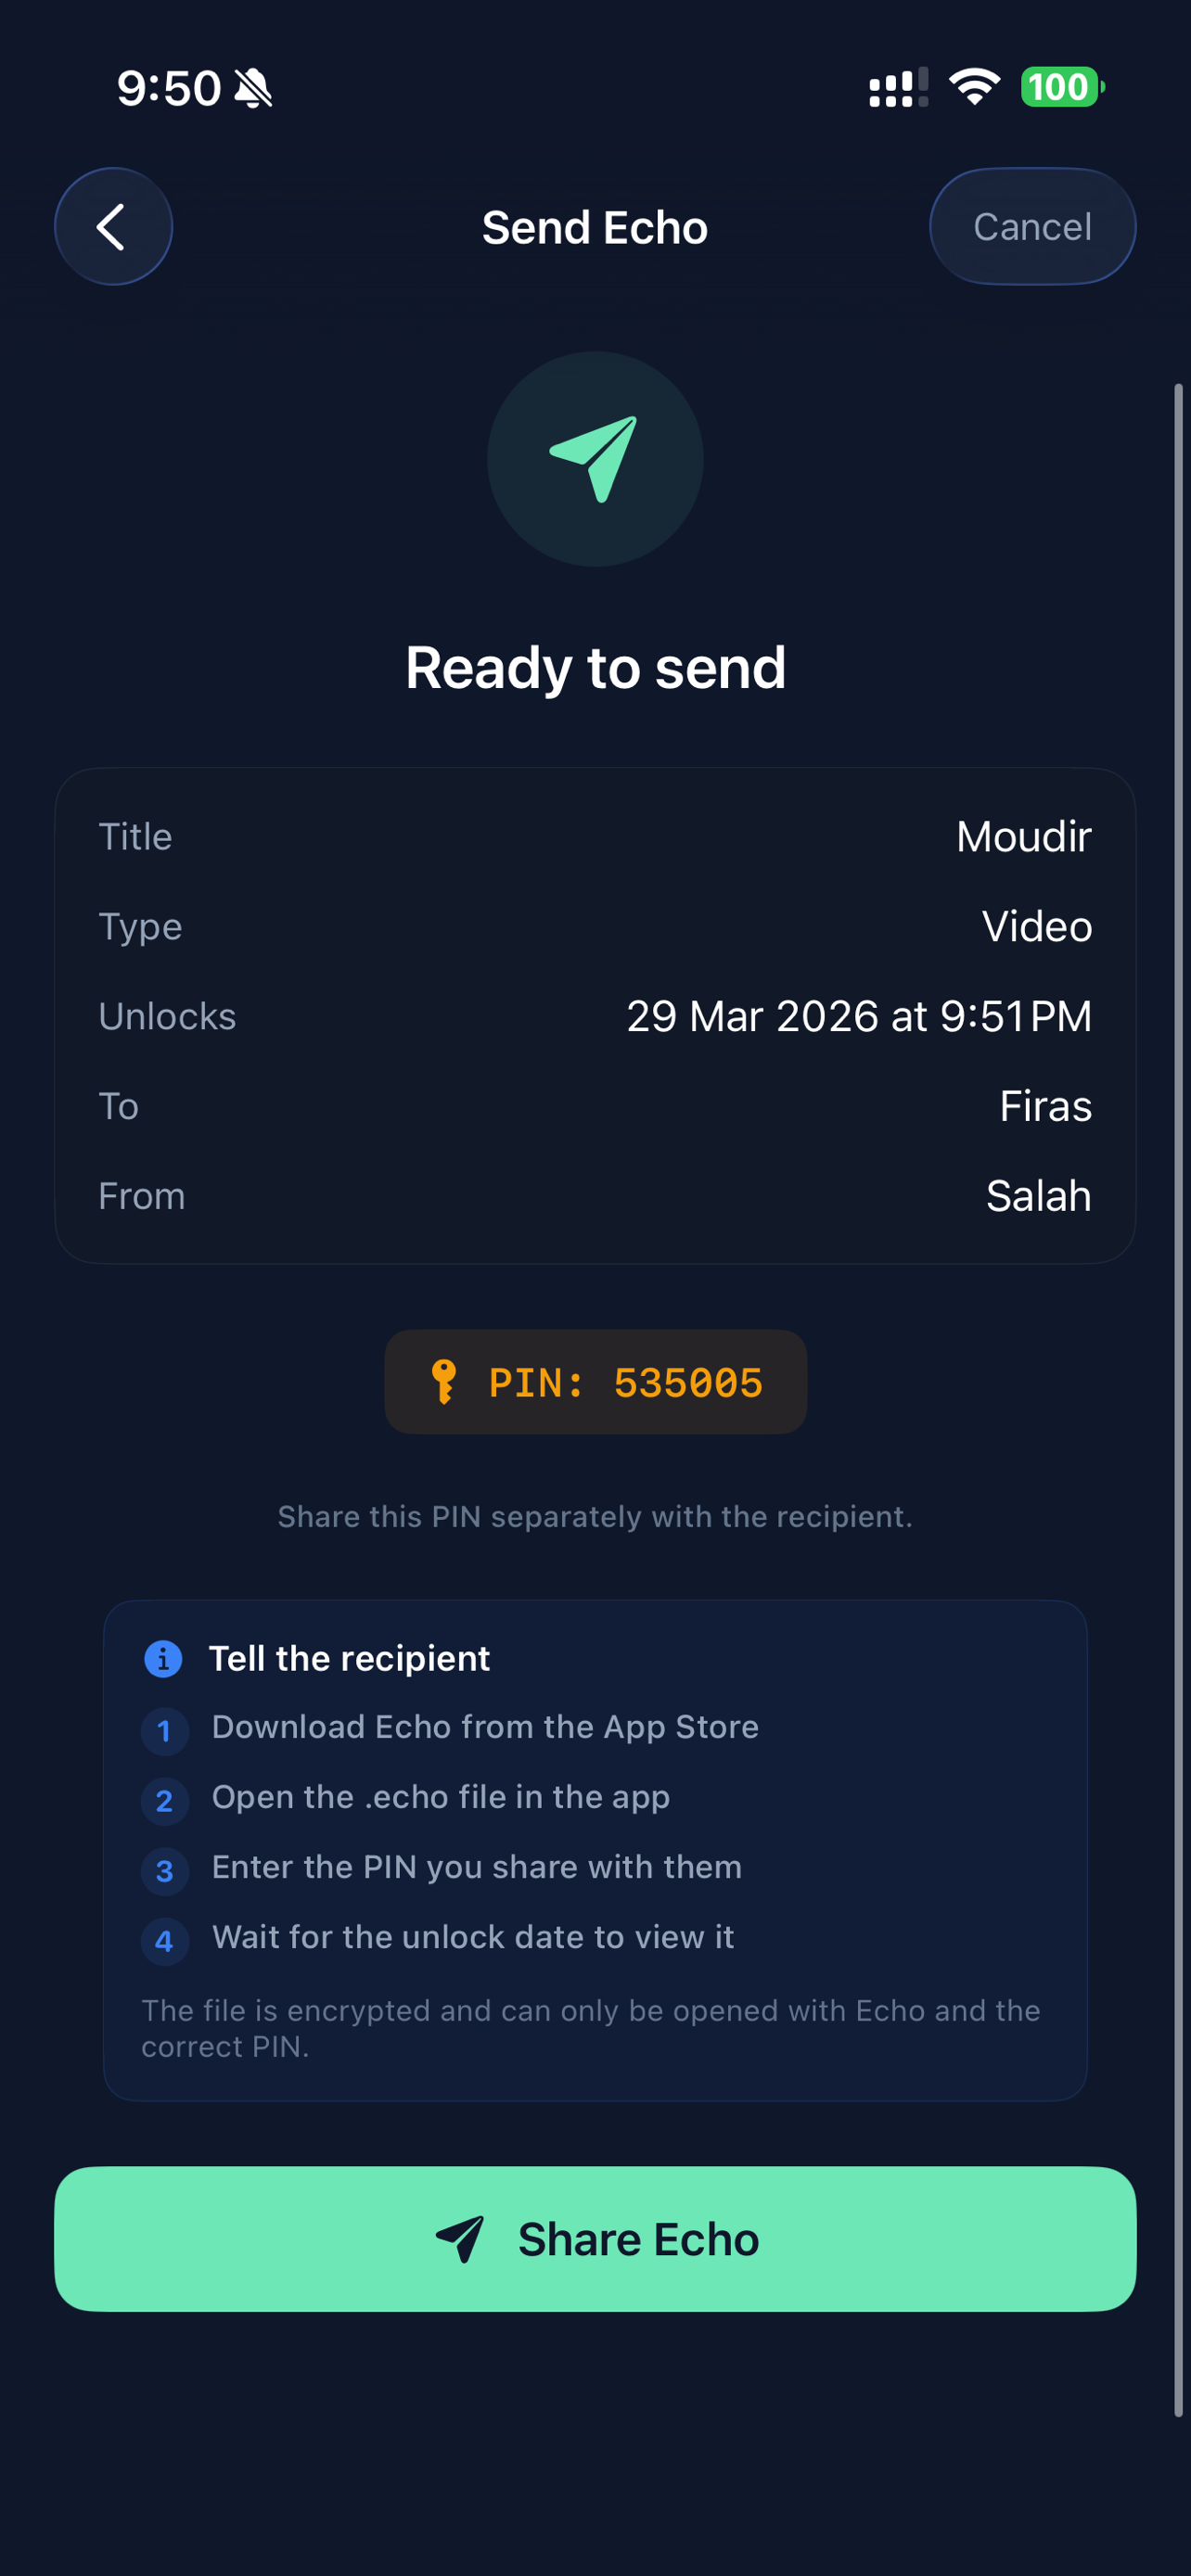Image resolution: width=1191 pixels, height=2576 pixels.
Task: Click the orange key icon
Action: pos(443,1382)
